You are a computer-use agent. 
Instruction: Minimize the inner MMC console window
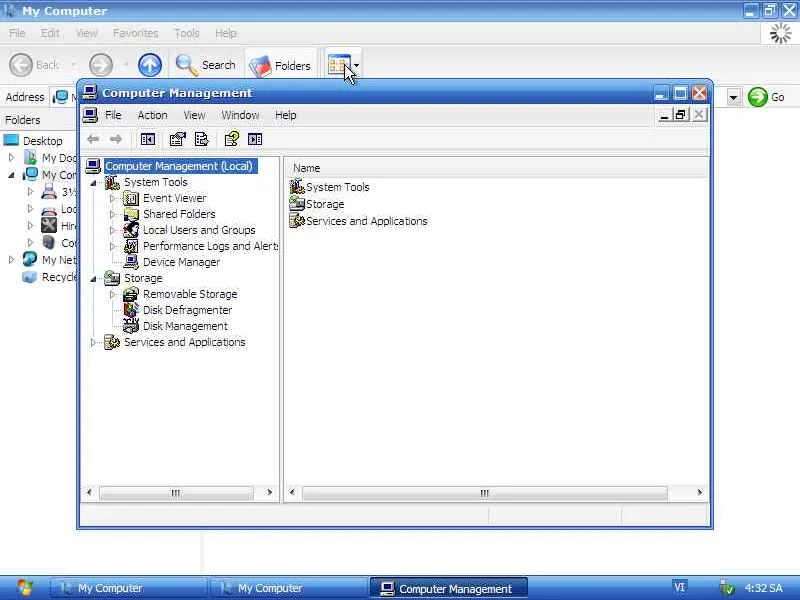(x=664, y=115)
